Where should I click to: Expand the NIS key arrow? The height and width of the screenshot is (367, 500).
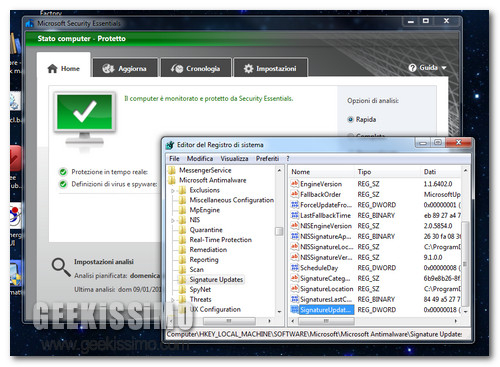click(x=173, y=220)
